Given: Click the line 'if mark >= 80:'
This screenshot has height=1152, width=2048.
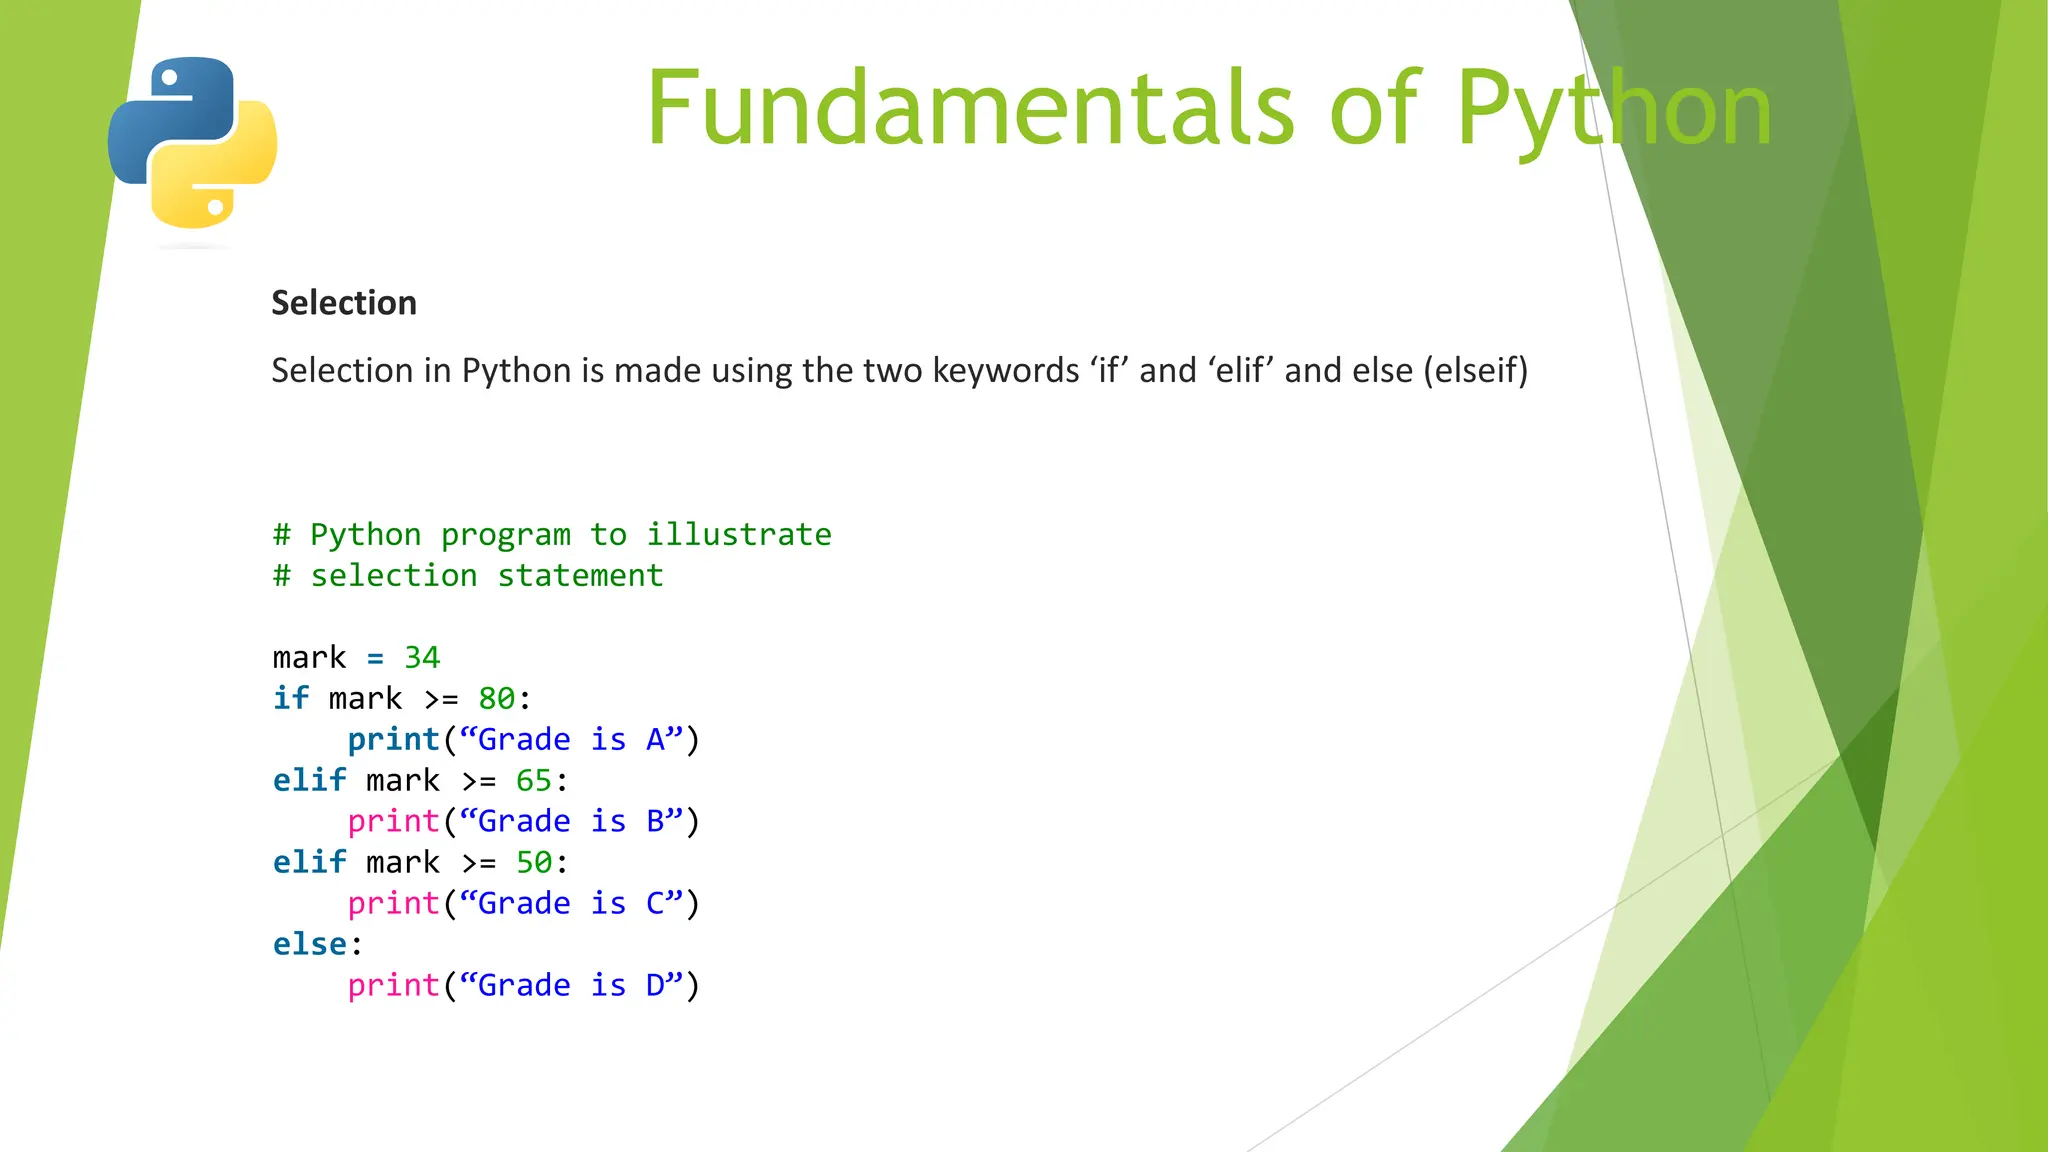Looking at the screenshot, I should click(402, 698).
